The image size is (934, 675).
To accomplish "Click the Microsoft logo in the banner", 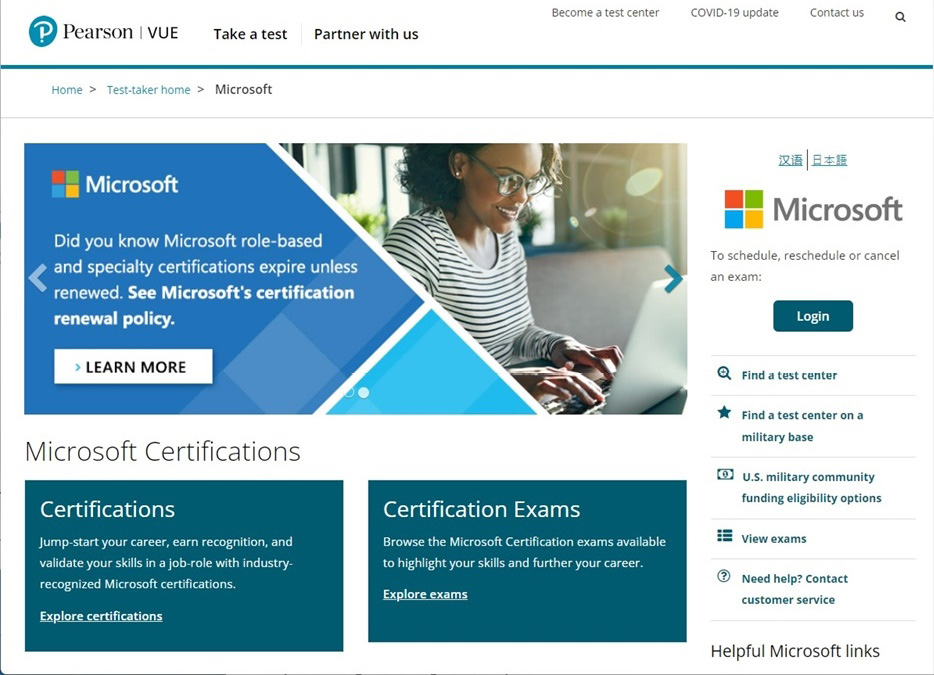I will 115,184.
